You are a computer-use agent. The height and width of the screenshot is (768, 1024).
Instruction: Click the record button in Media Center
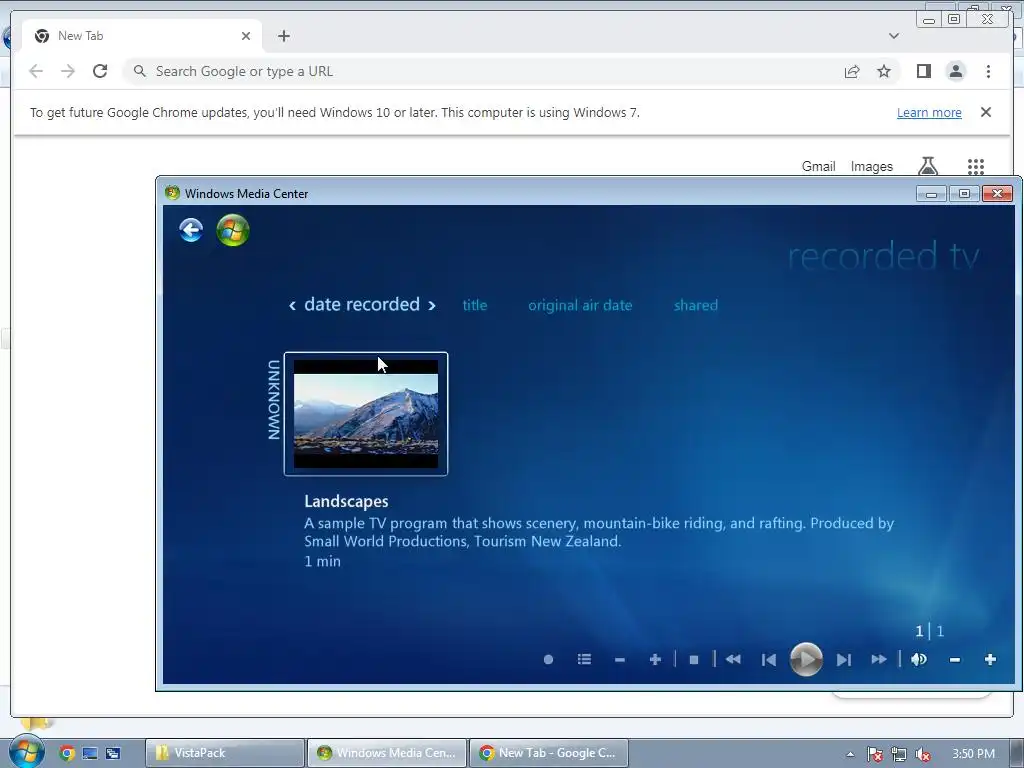549,660
